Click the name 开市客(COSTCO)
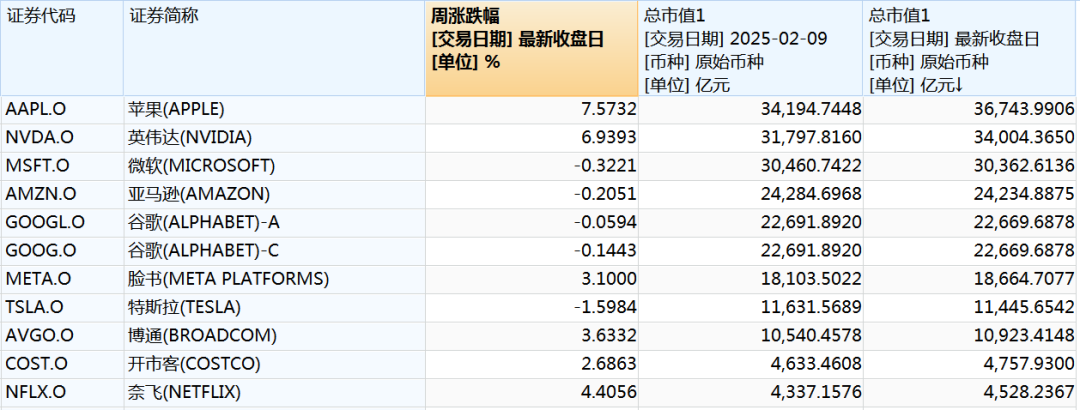Image resolution: width=1080 pixels, height=410 pixels. pos(194,364)
